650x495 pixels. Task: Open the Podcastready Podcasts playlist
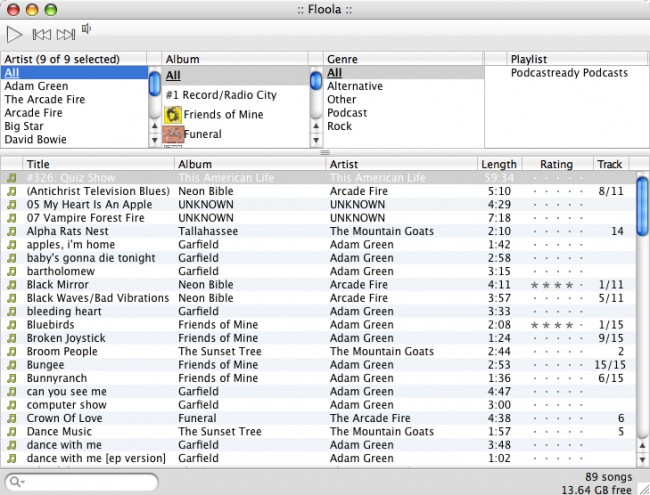pos(569,73)
